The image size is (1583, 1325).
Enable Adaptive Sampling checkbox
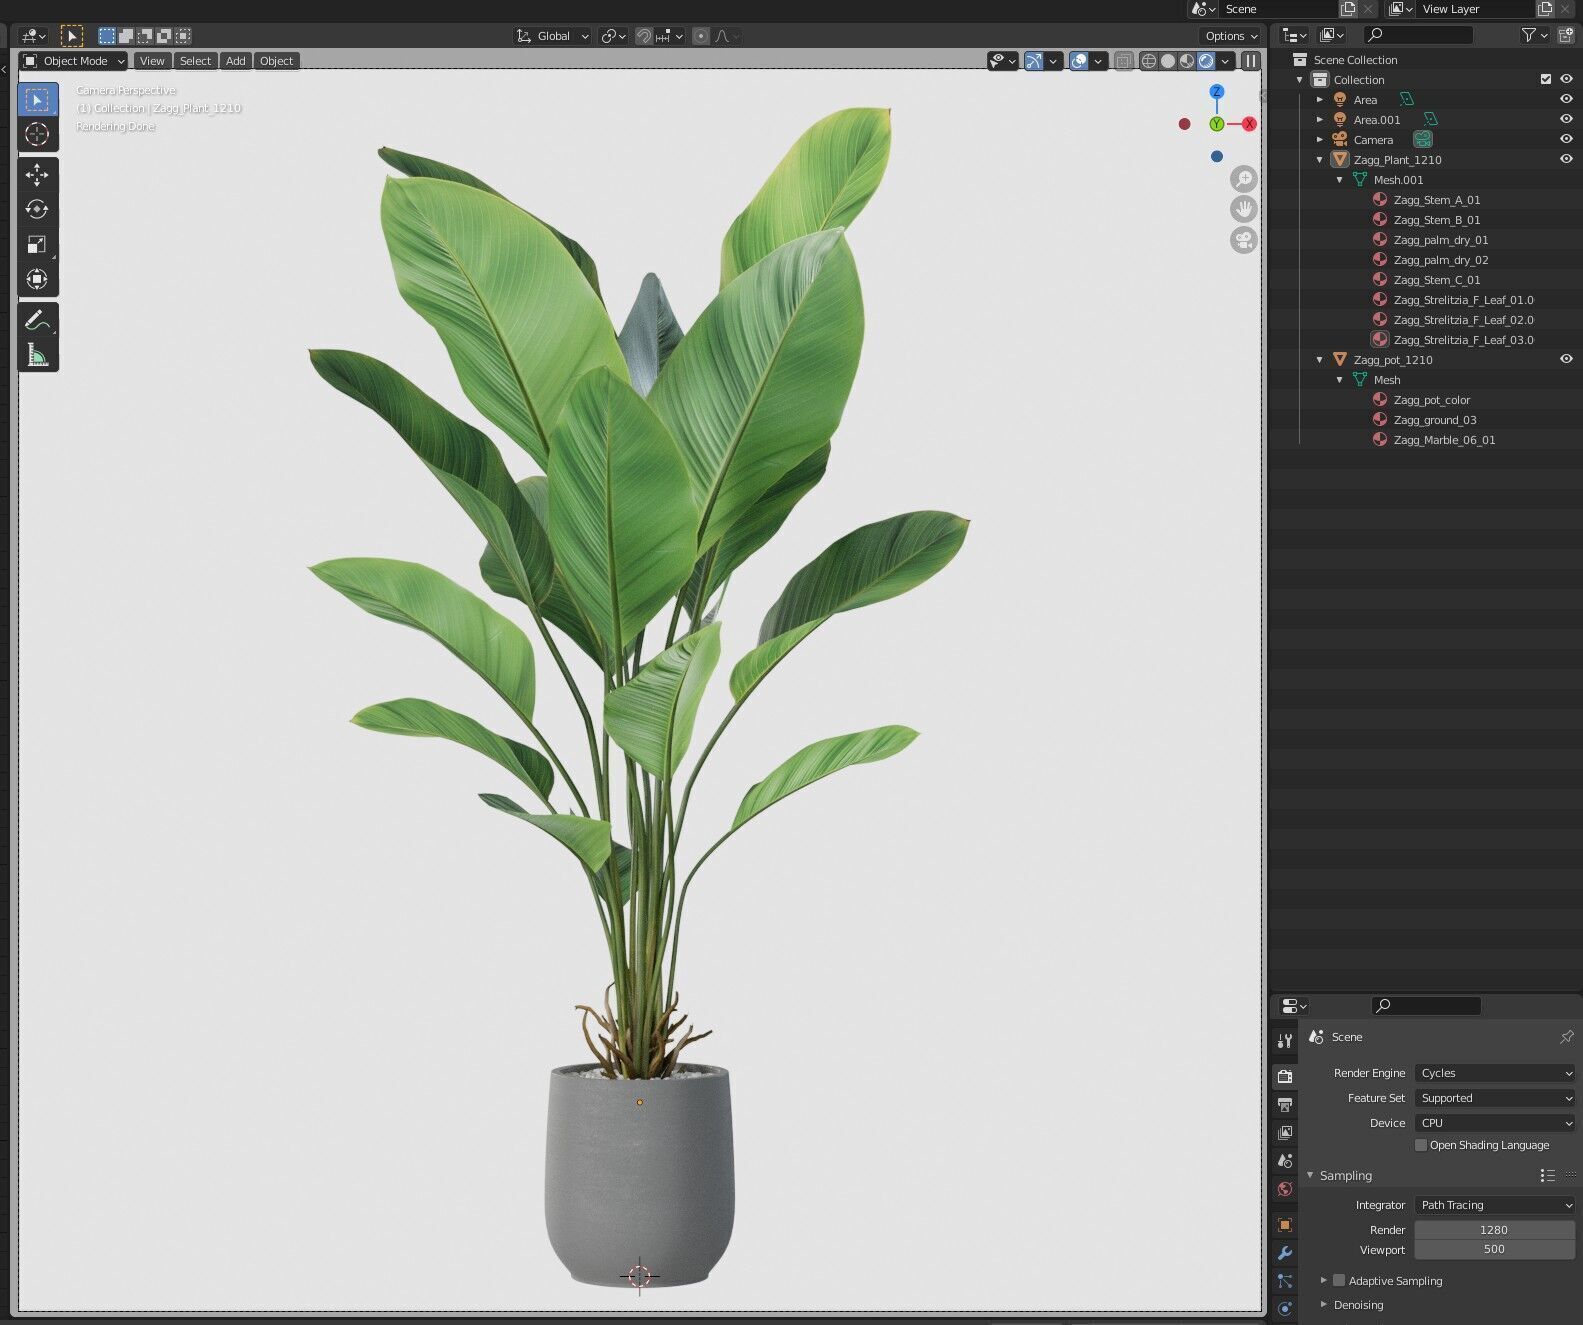click(x=1339, y=1280)
